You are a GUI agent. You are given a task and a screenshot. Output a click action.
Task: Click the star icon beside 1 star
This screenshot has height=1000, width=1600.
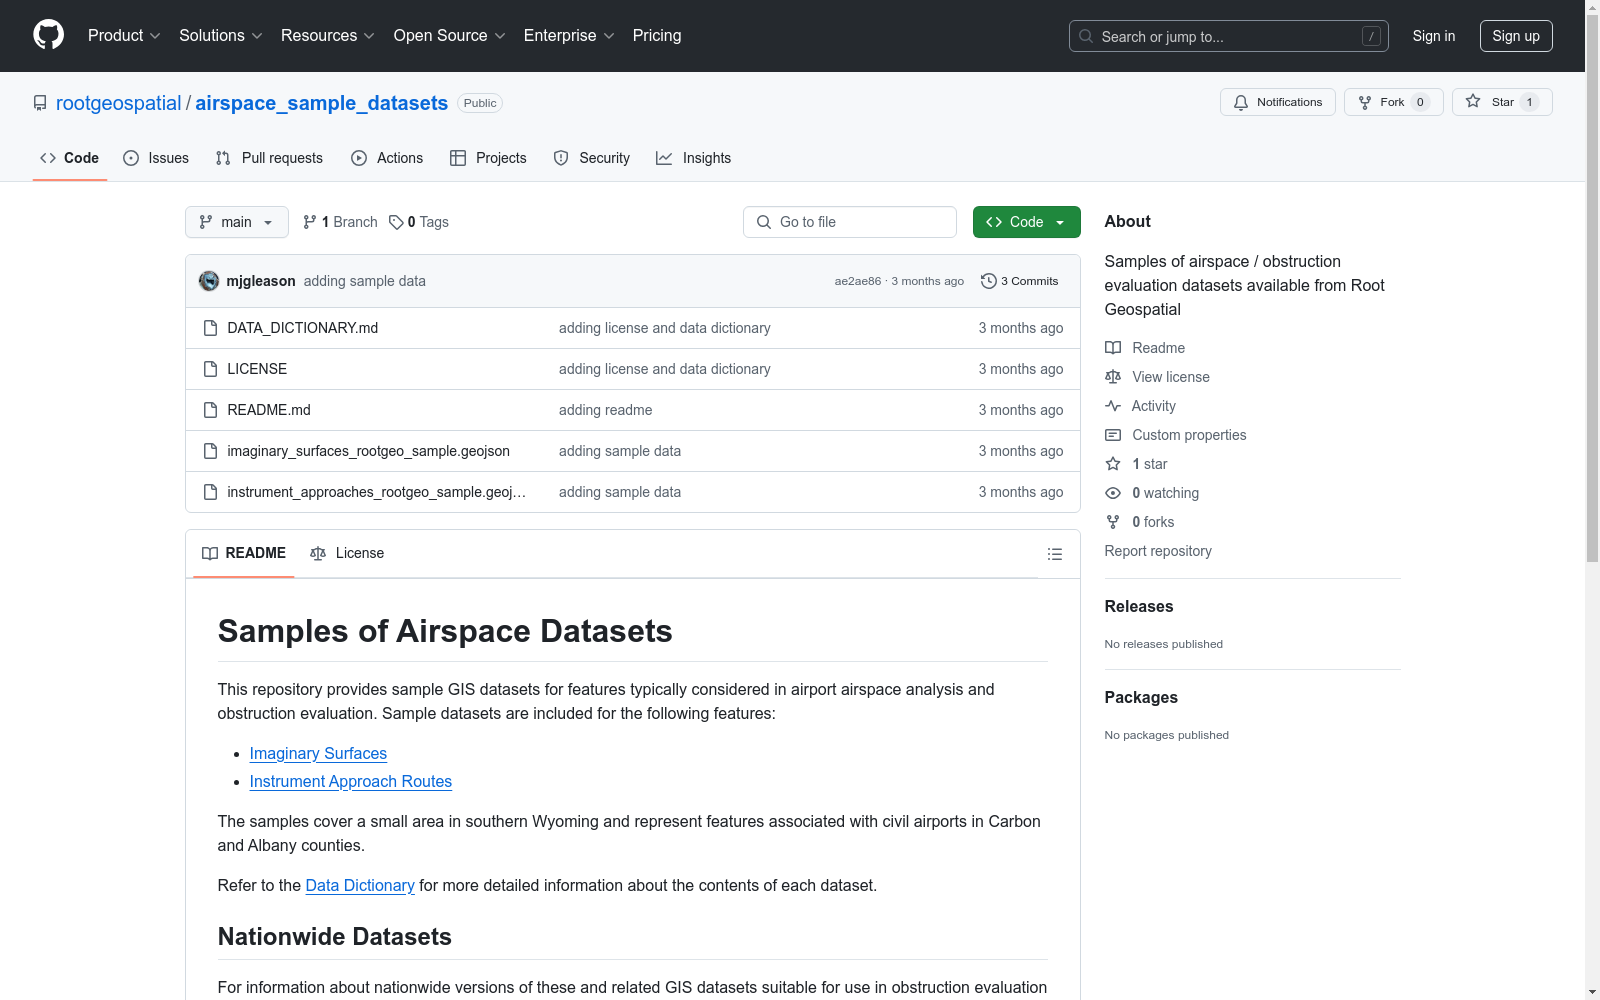[1113, 464]
